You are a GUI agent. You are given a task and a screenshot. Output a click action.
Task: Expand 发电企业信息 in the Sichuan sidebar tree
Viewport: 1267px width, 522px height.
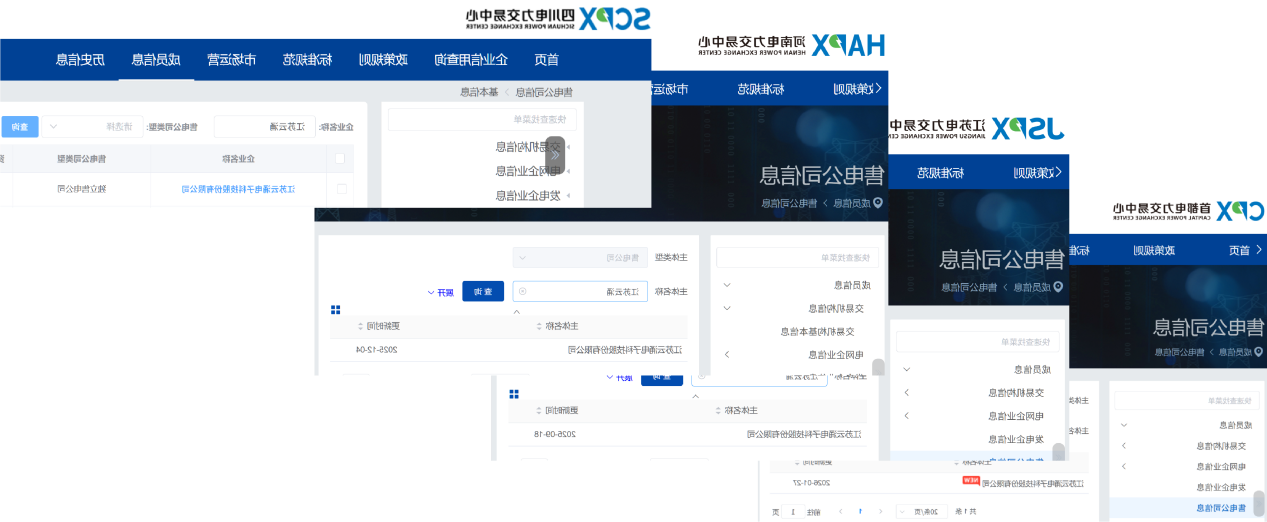tap(569, 196)
